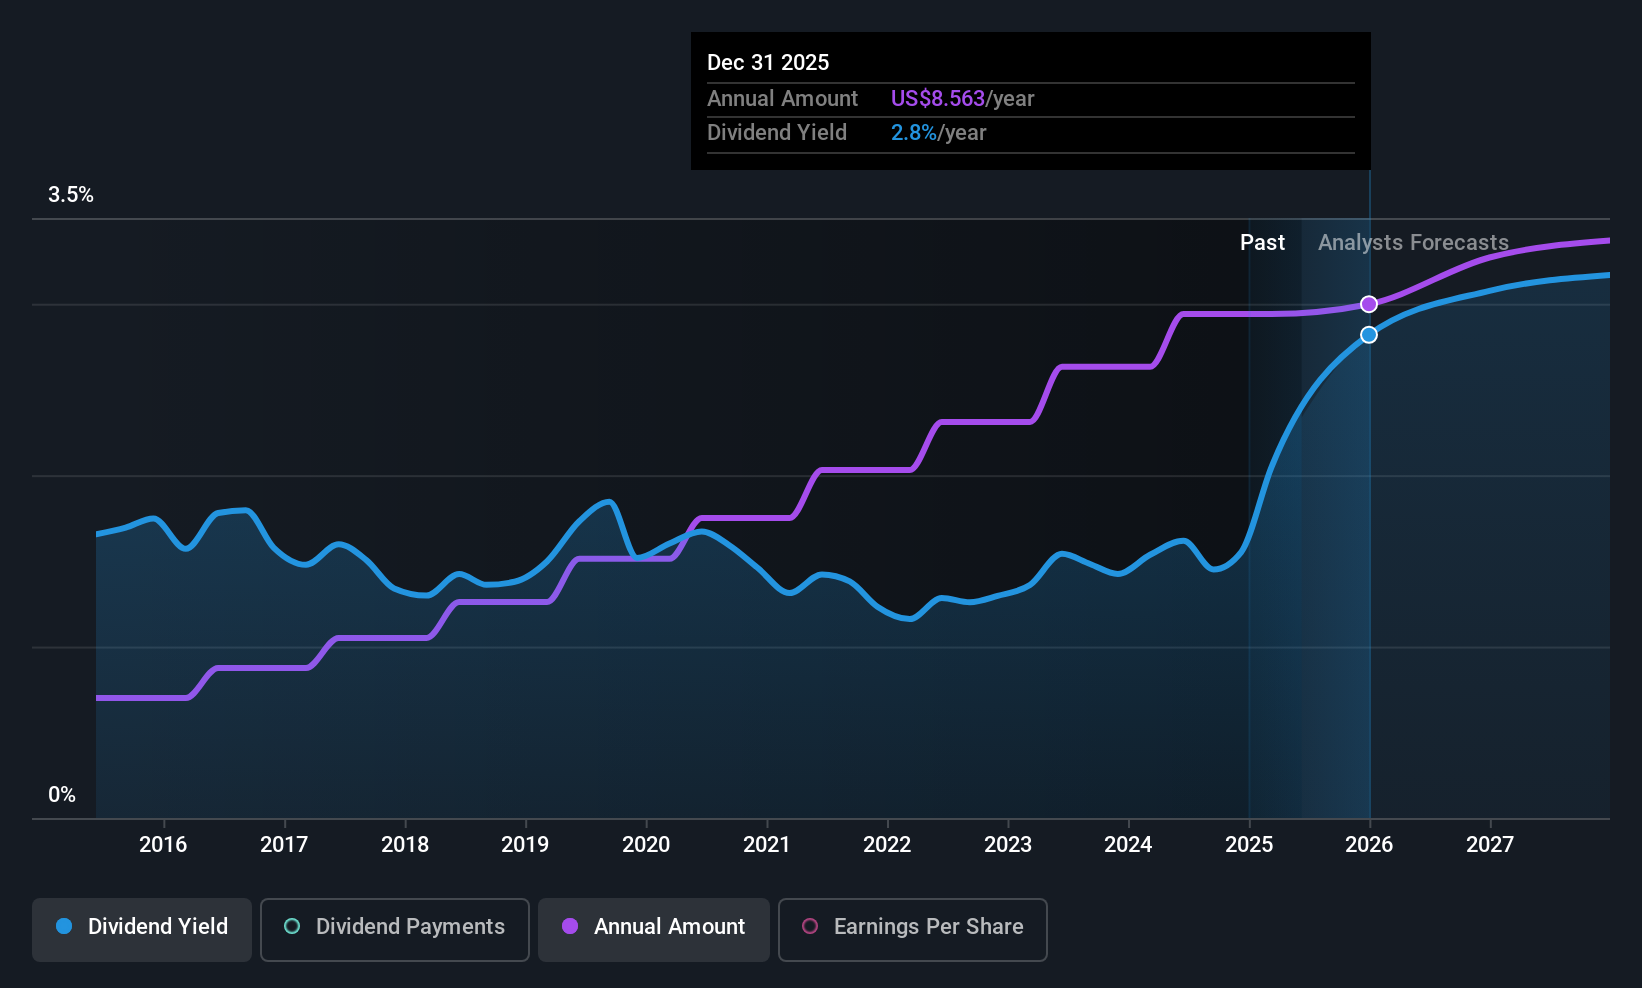The width and height of the screenshot is (1642, 988).
Task: Click the hollow teal Dividend Payments circle
Action: 292,926
